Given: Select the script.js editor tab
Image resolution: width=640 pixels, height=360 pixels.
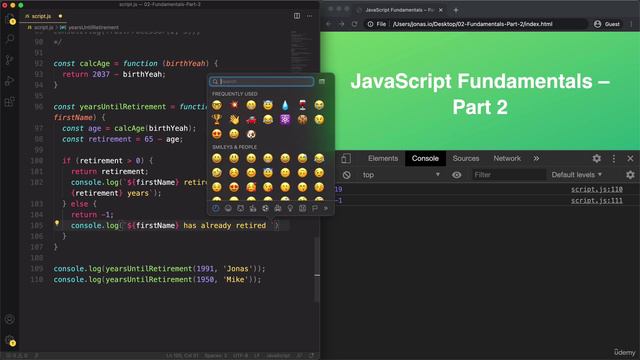Looking at the screenshot, I should click(41, 16).
